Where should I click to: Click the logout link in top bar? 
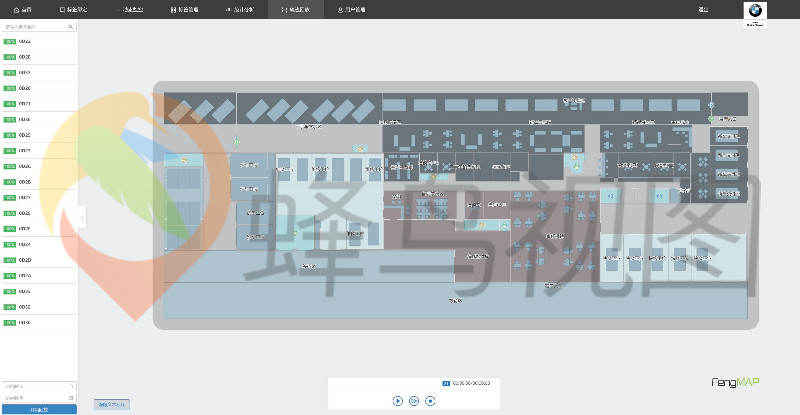tap(703, 9)
